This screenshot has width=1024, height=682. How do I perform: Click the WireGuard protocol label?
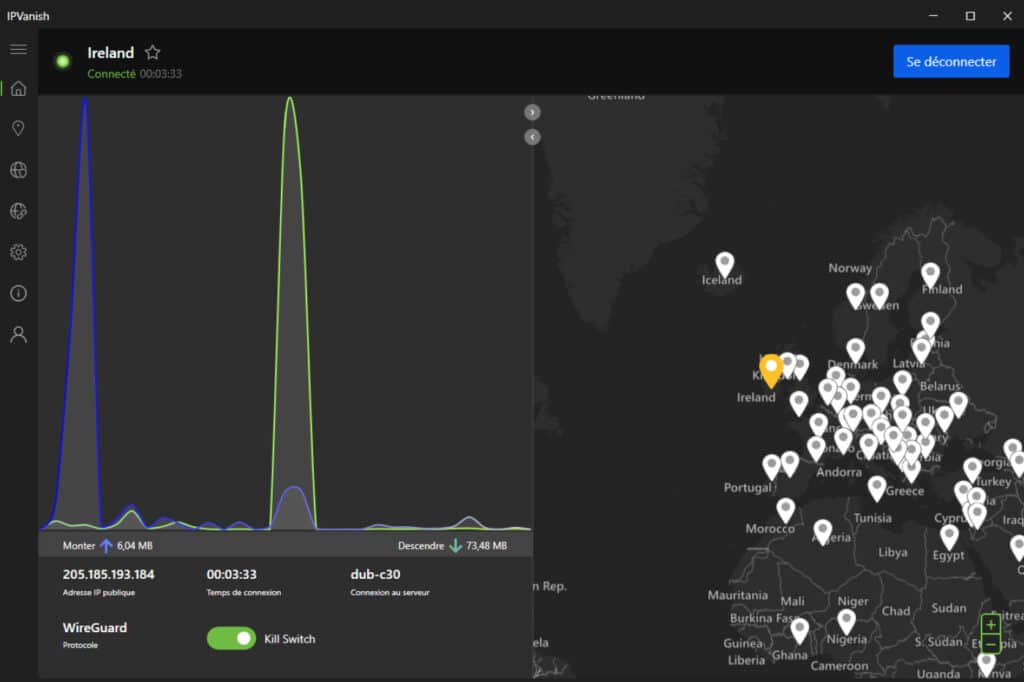95,628
